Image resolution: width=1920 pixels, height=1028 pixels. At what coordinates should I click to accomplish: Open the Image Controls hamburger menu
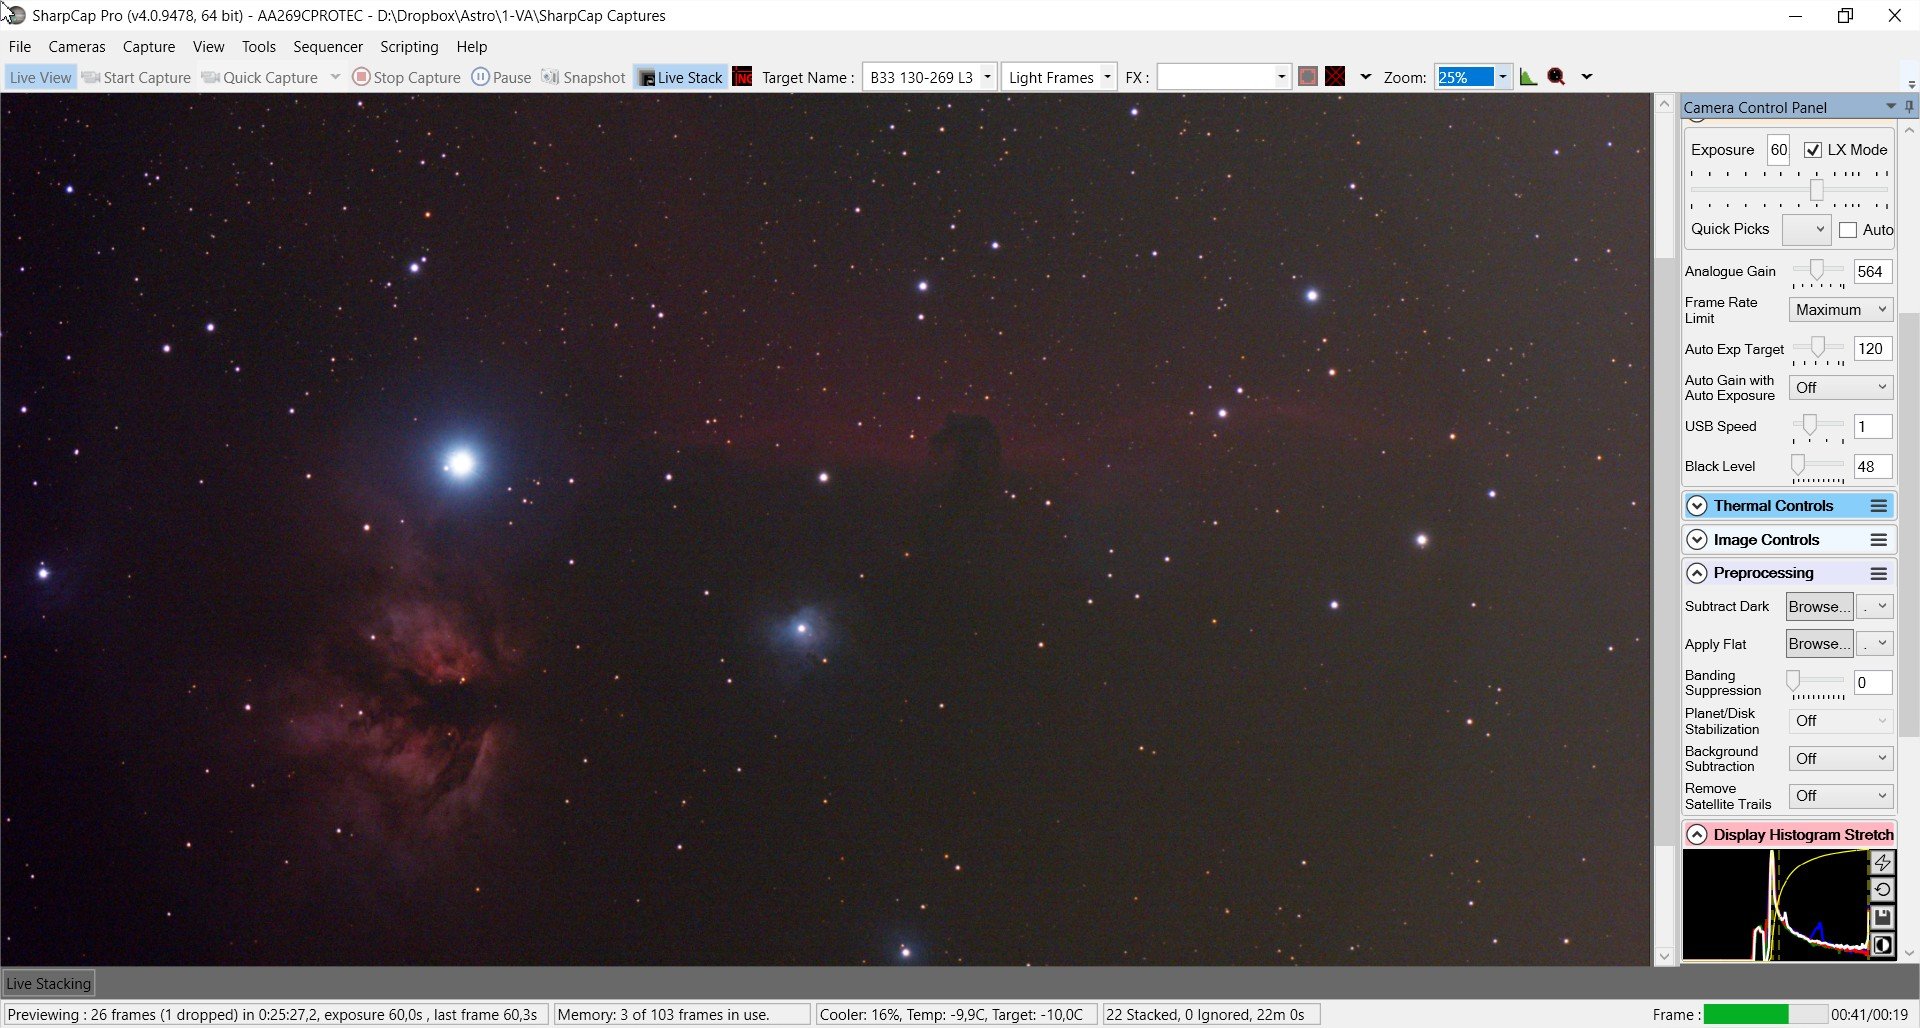point(1879,540)
